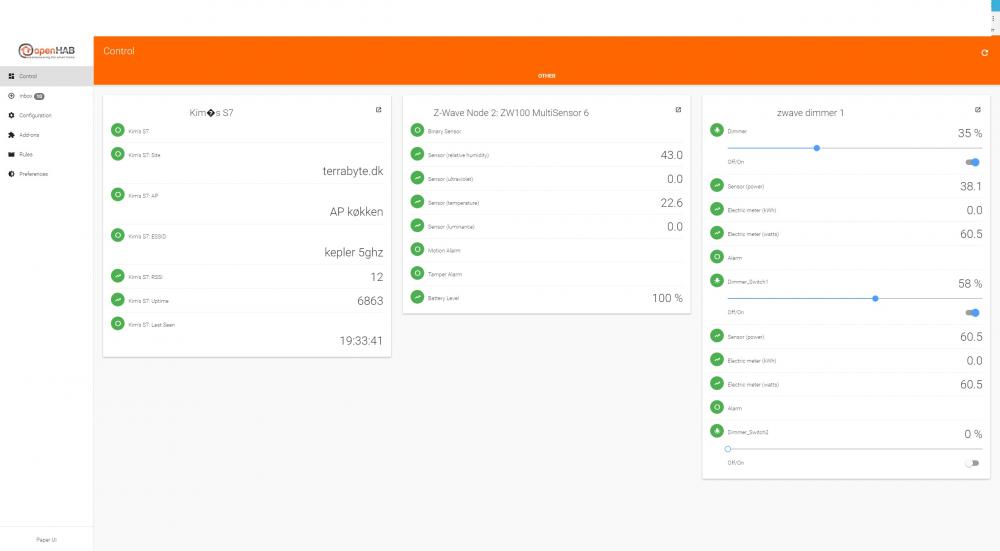Click the Motion Alarm item icon
The width and height of the screenshot is (1000, 551).
click(x=417, y=249)
